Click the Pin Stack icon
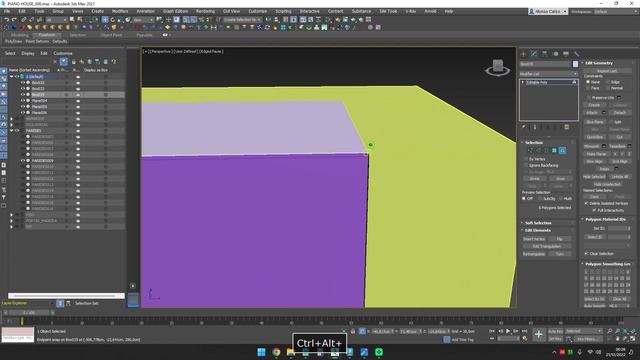 click(x=524, y=127)
